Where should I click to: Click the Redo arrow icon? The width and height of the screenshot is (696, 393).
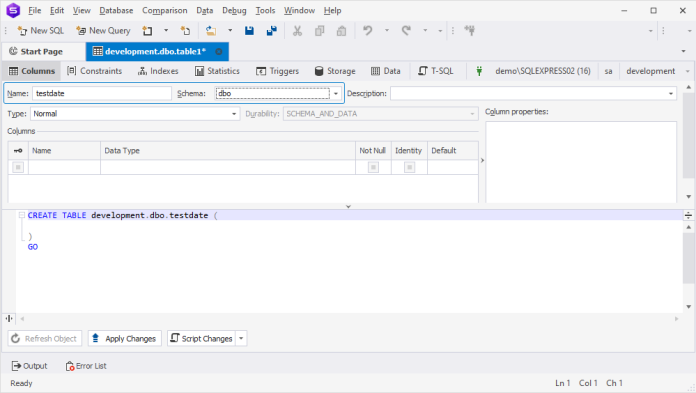point(406,31)
